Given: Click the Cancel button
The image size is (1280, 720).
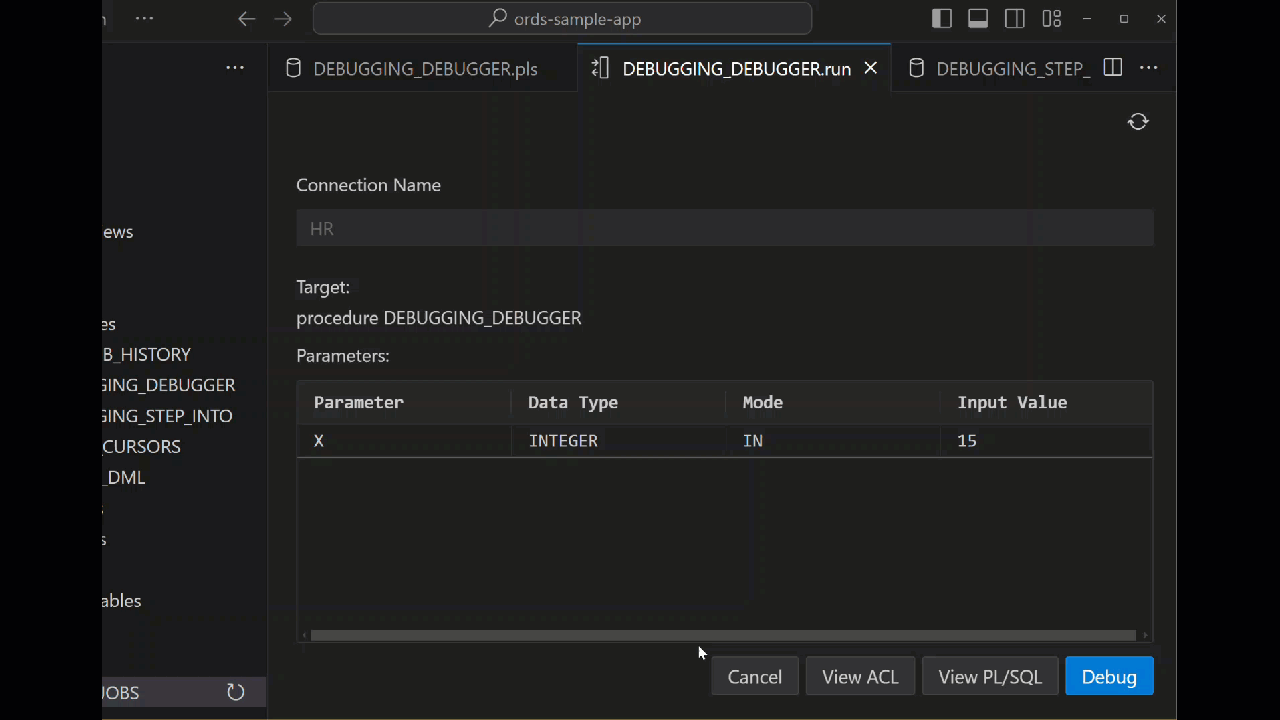Looking at the screenshot, I should click(755, 677).
